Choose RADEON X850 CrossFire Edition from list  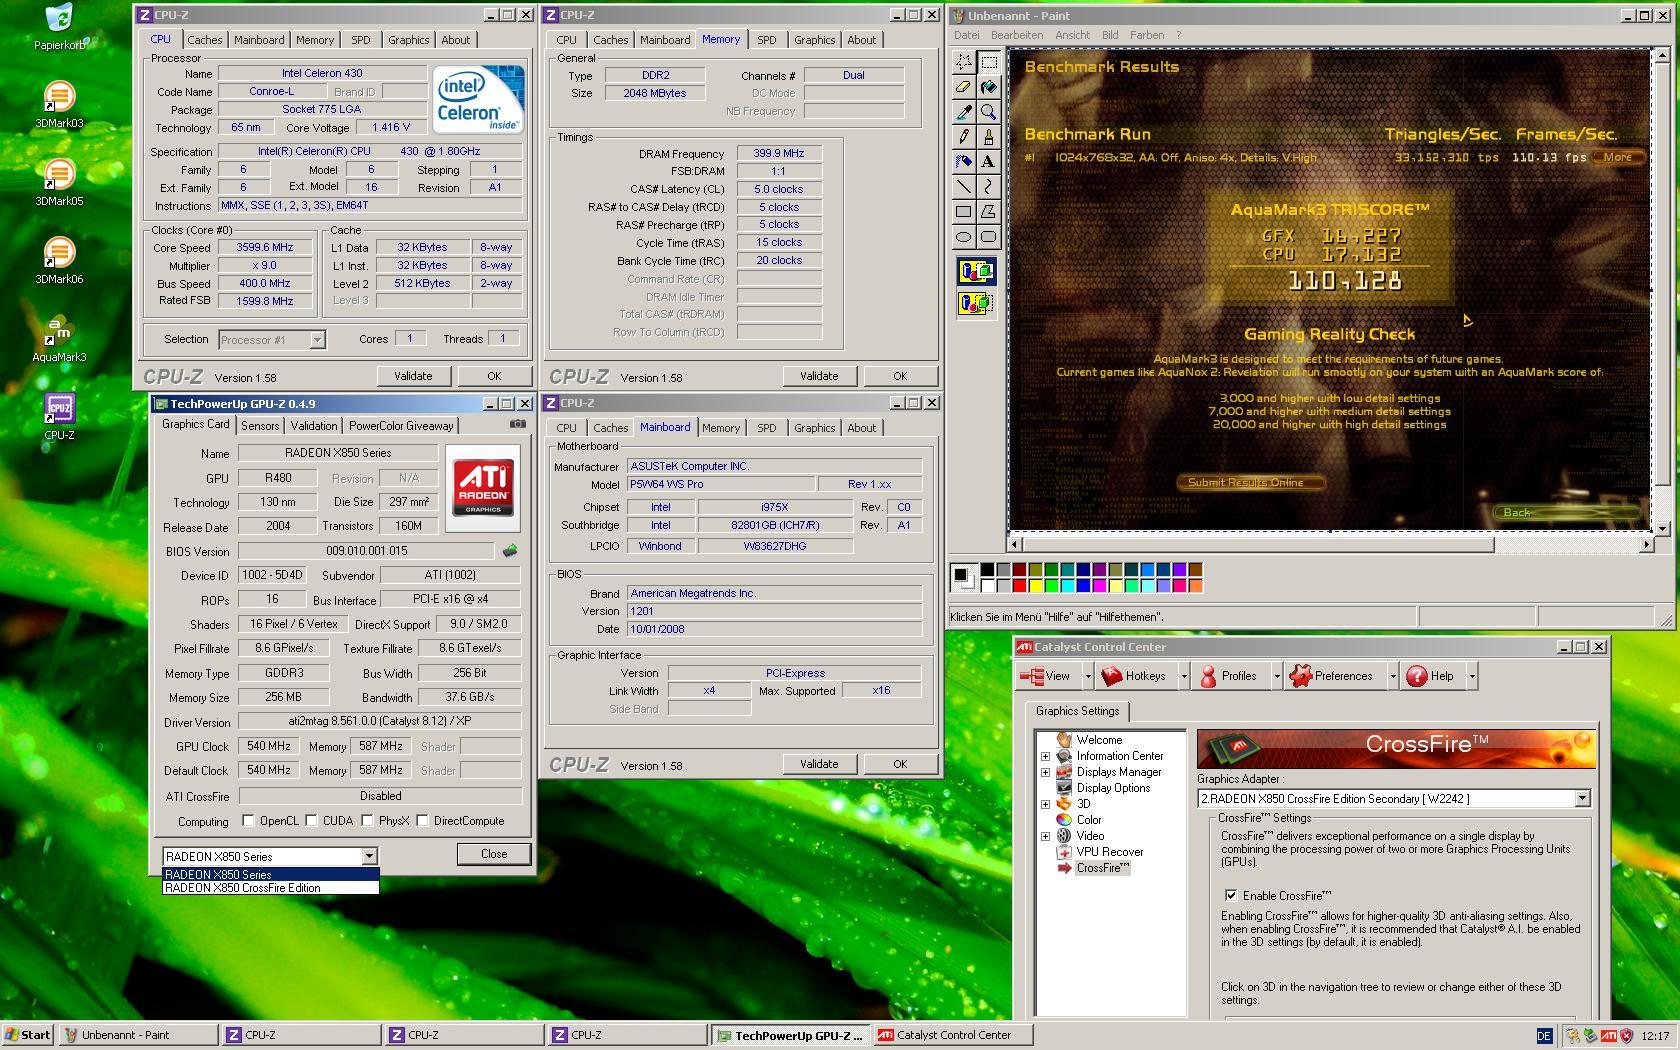click(271, 888)
